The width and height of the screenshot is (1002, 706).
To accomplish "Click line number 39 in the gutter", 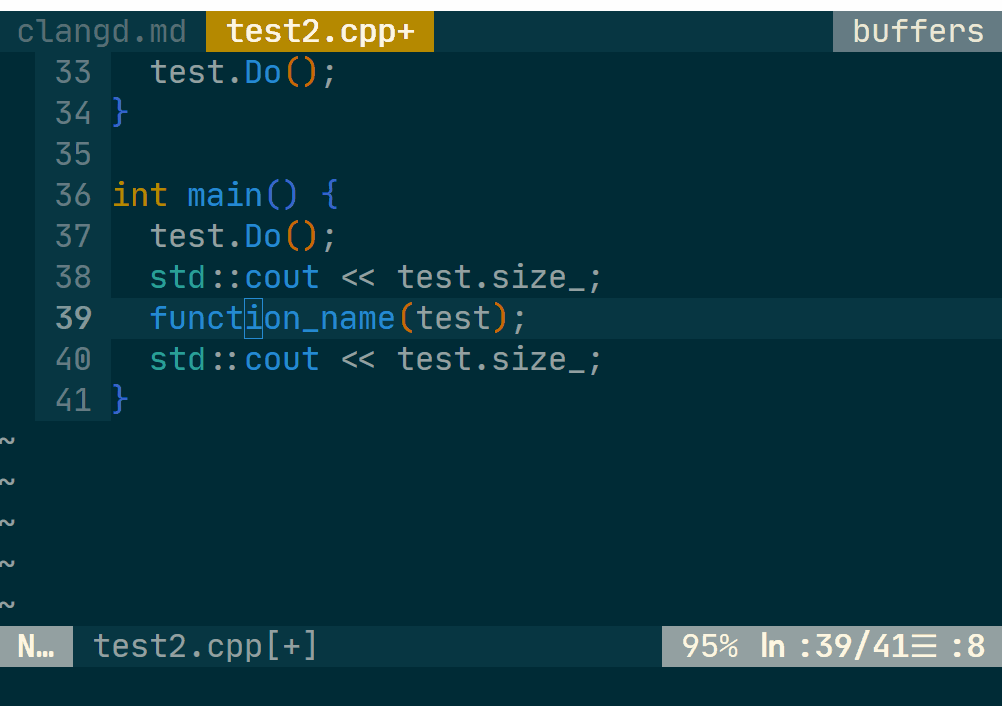I will coord(73,318).
